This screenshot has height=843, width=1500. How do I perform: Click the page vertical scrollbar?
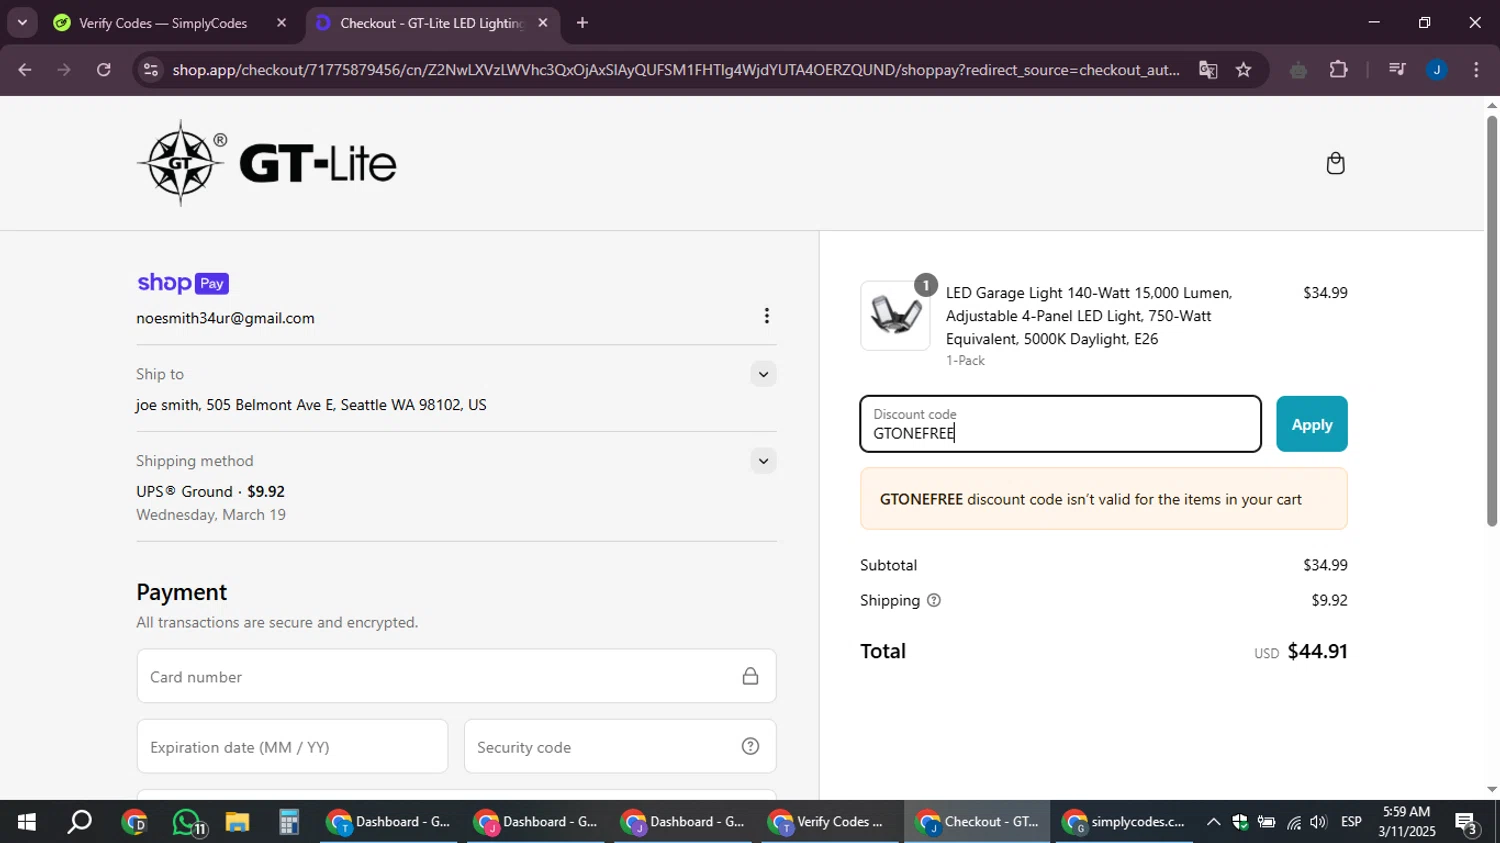1492,320
